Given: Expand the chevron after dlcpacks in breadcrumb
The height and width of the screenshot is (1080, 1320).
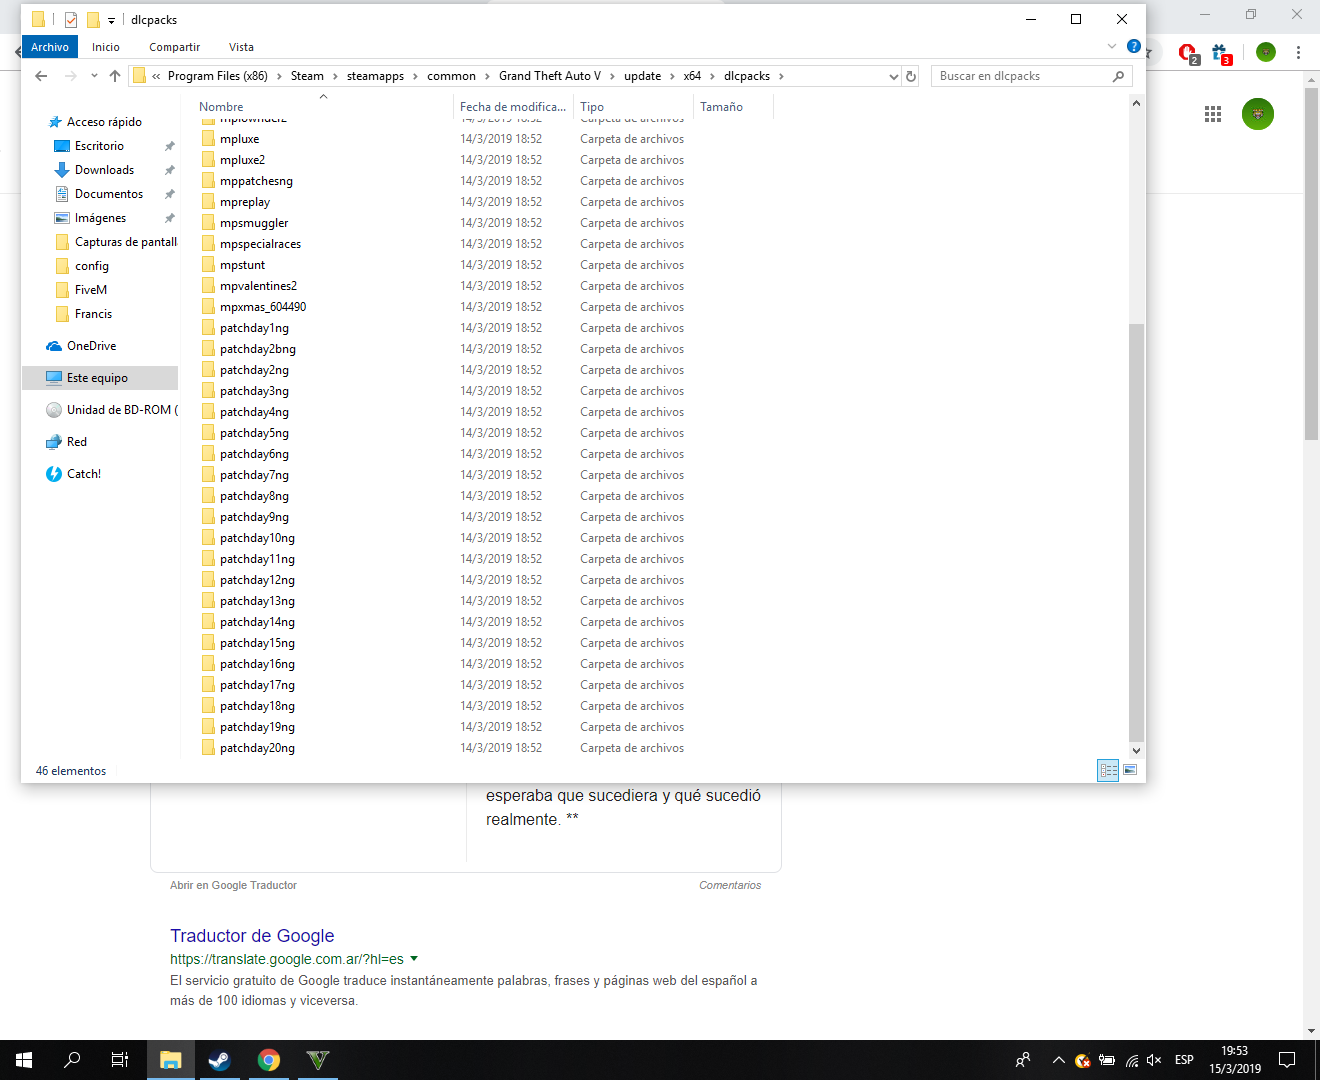Looking at the screenshot, I should (781, 76).
